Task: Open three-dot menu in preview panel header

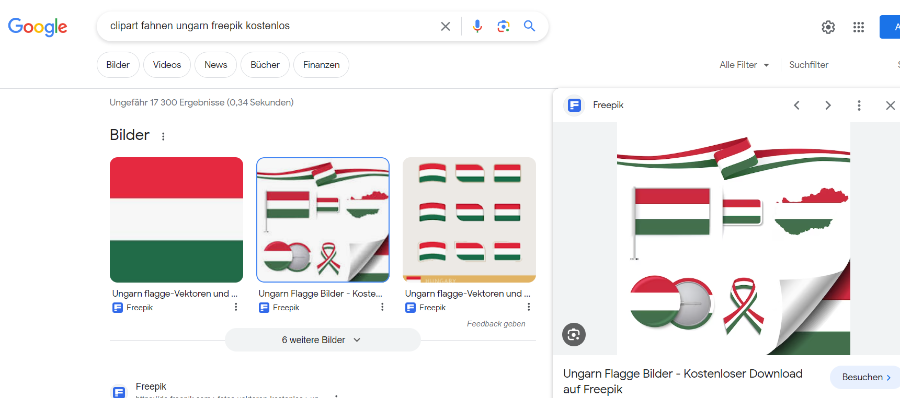Action: (859, 105)
